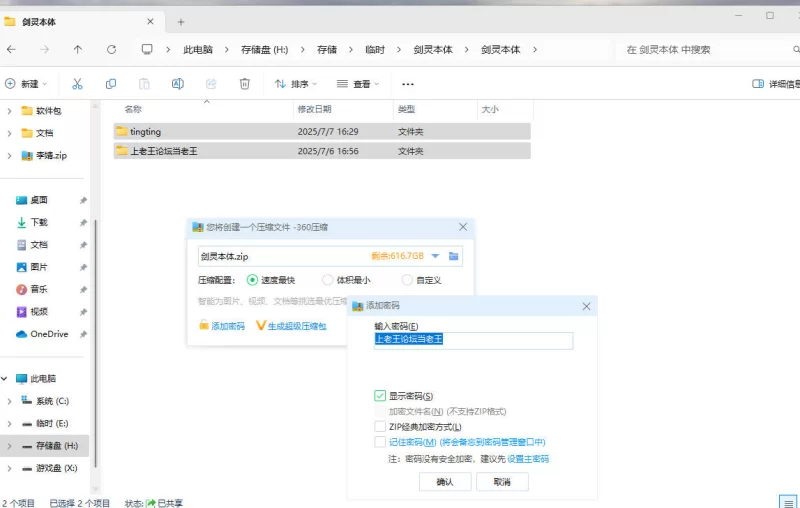Expand the 系统 (C:) drive tree node
Viewport: 800px width, 508px height.
[9, 401]
